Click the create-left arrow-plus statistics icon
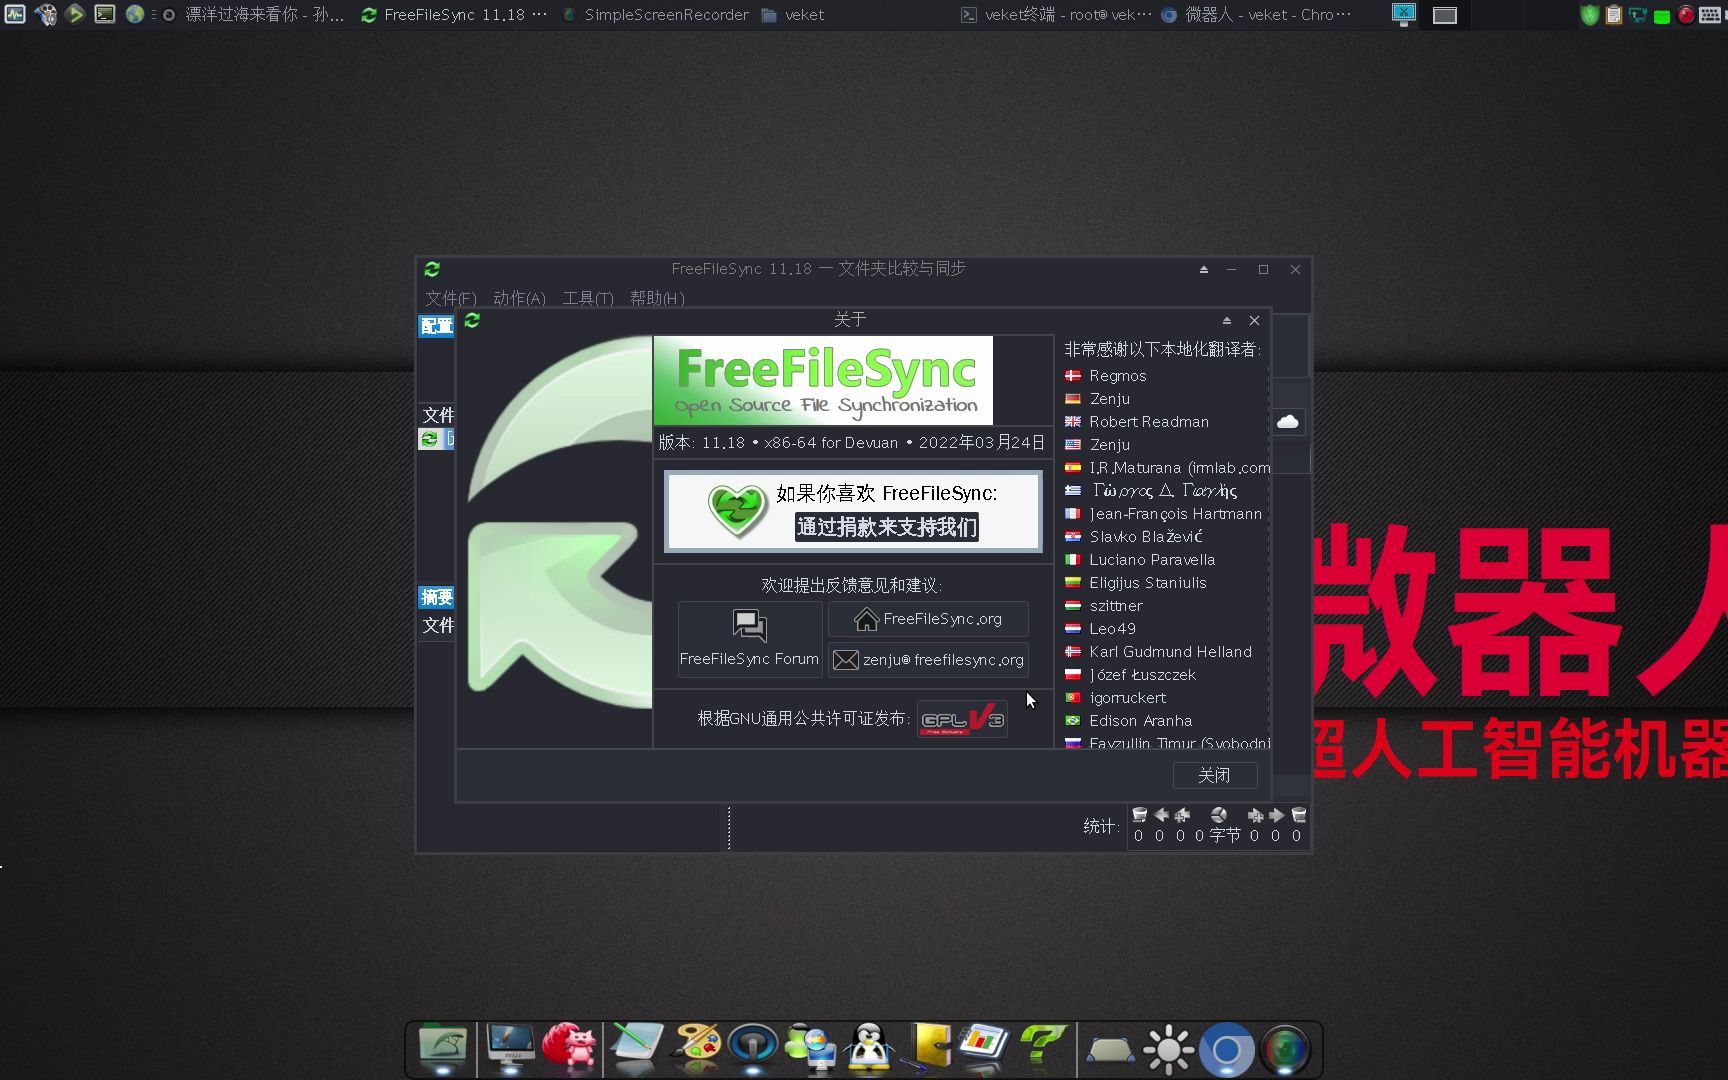Screen dimensions: 1728x1080 (x=1181, y=815)
